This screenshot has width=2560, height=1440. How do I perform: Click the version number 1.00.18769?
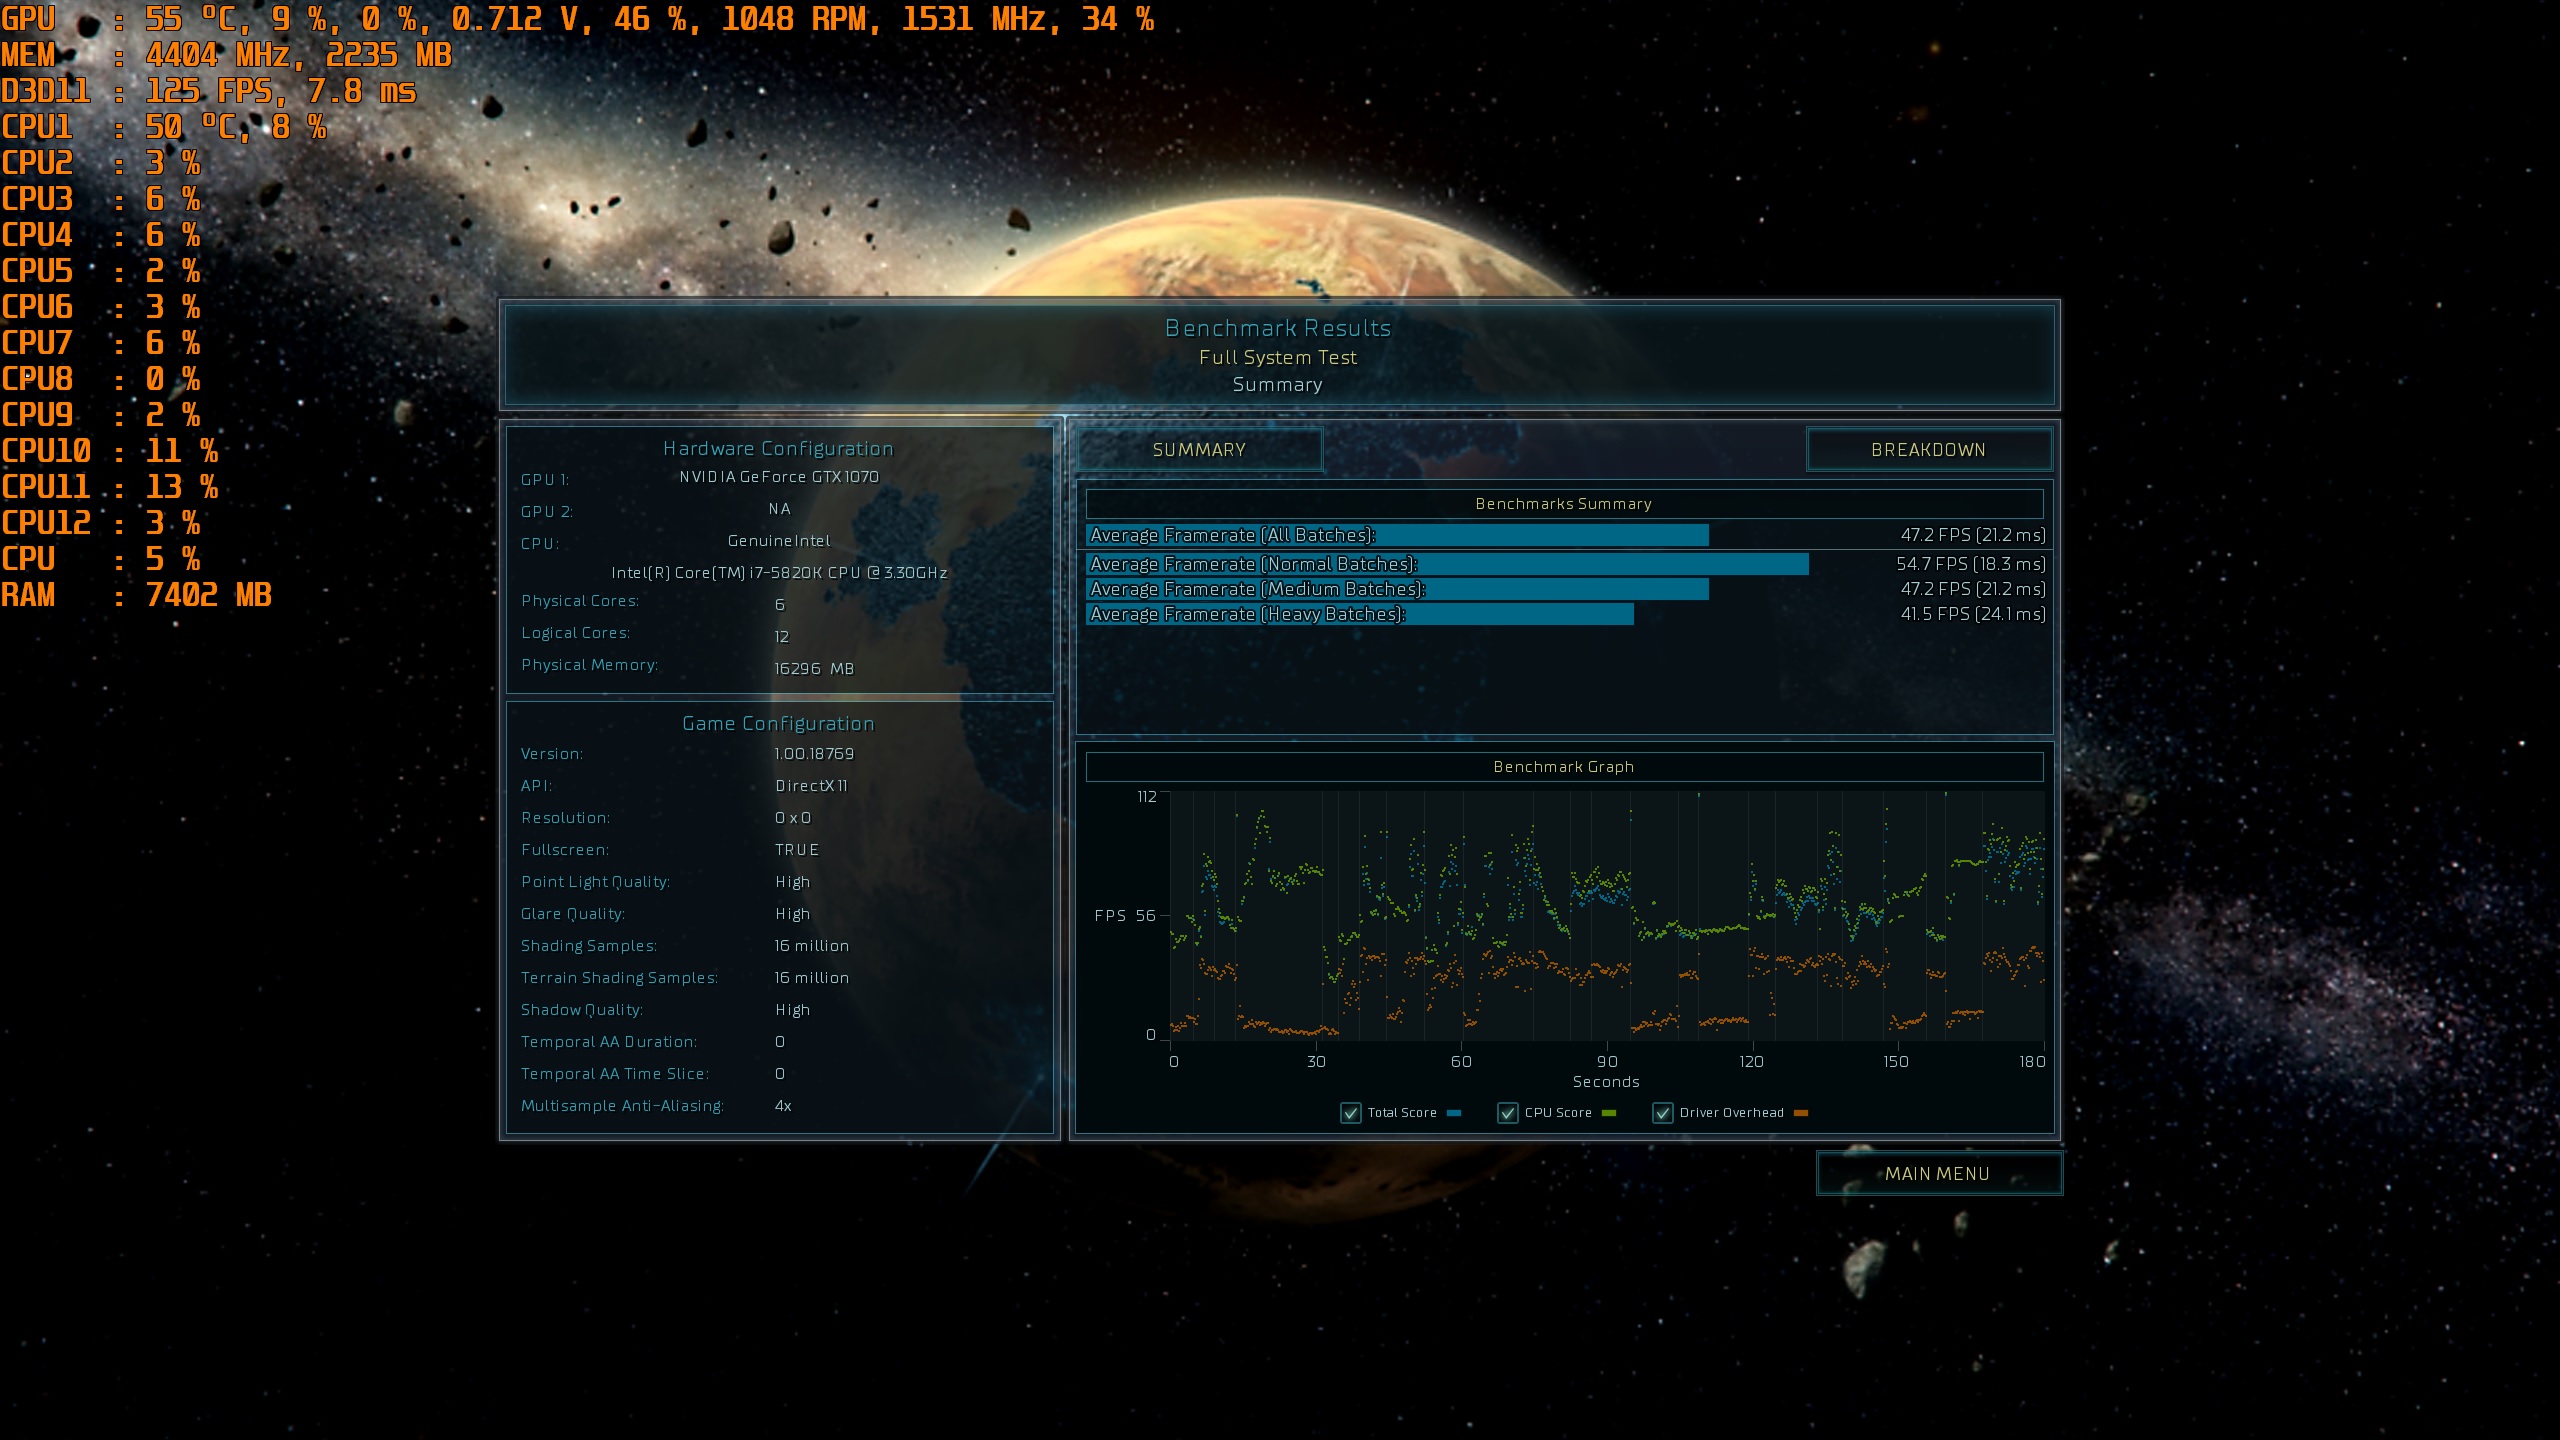click(x=814, y=754)
